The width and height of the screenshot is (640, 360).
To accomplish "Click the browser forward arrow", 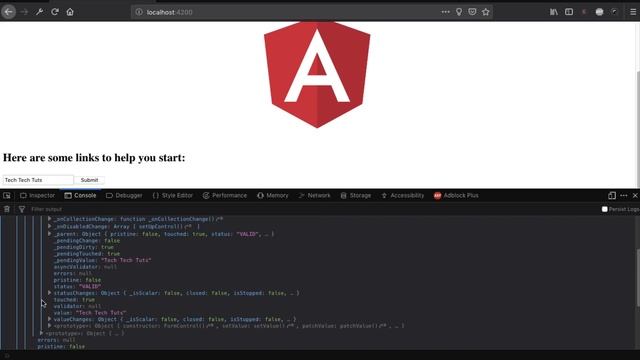I will tap(24, 12).
